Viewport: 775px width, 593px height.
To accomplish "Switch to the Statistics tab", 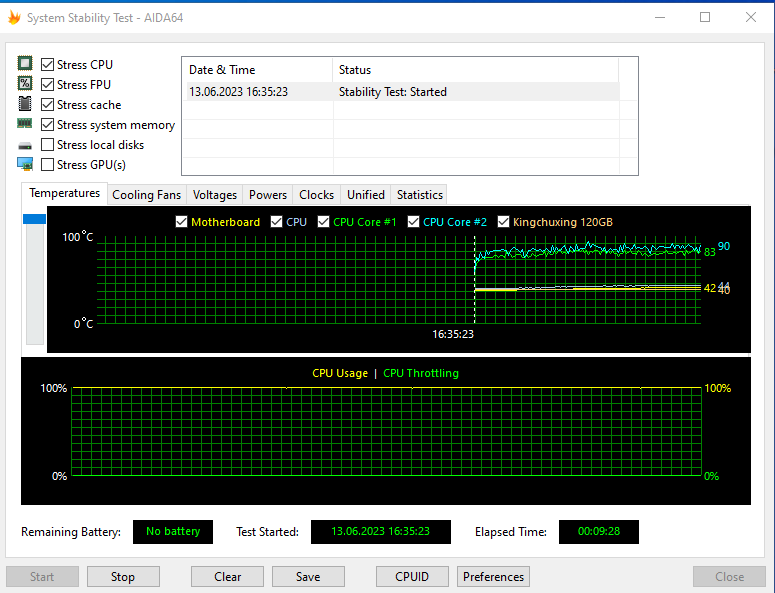I will [420, 195].
